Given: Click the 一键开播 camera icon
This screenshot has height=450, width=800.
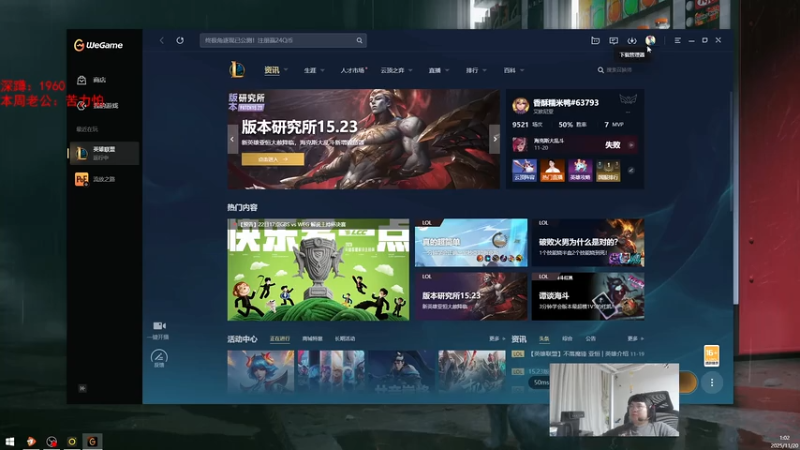Looking at the screenshot, I should click(159, 326).
